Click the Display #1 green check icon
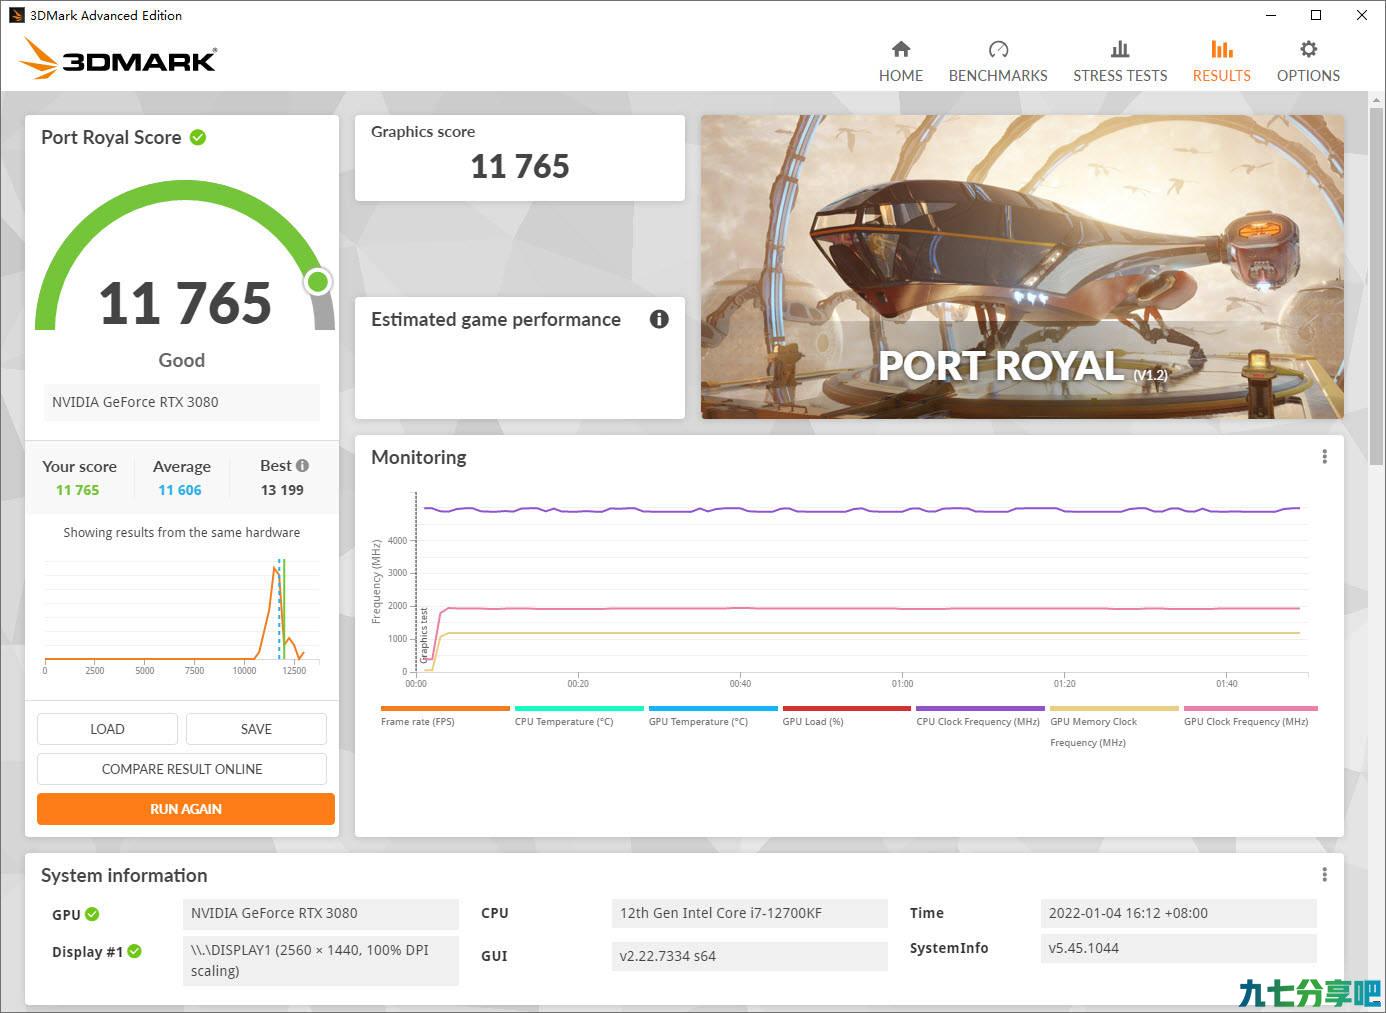Screen dimensions: 1386x1013 pyautogui.click(x=134, y=951)
